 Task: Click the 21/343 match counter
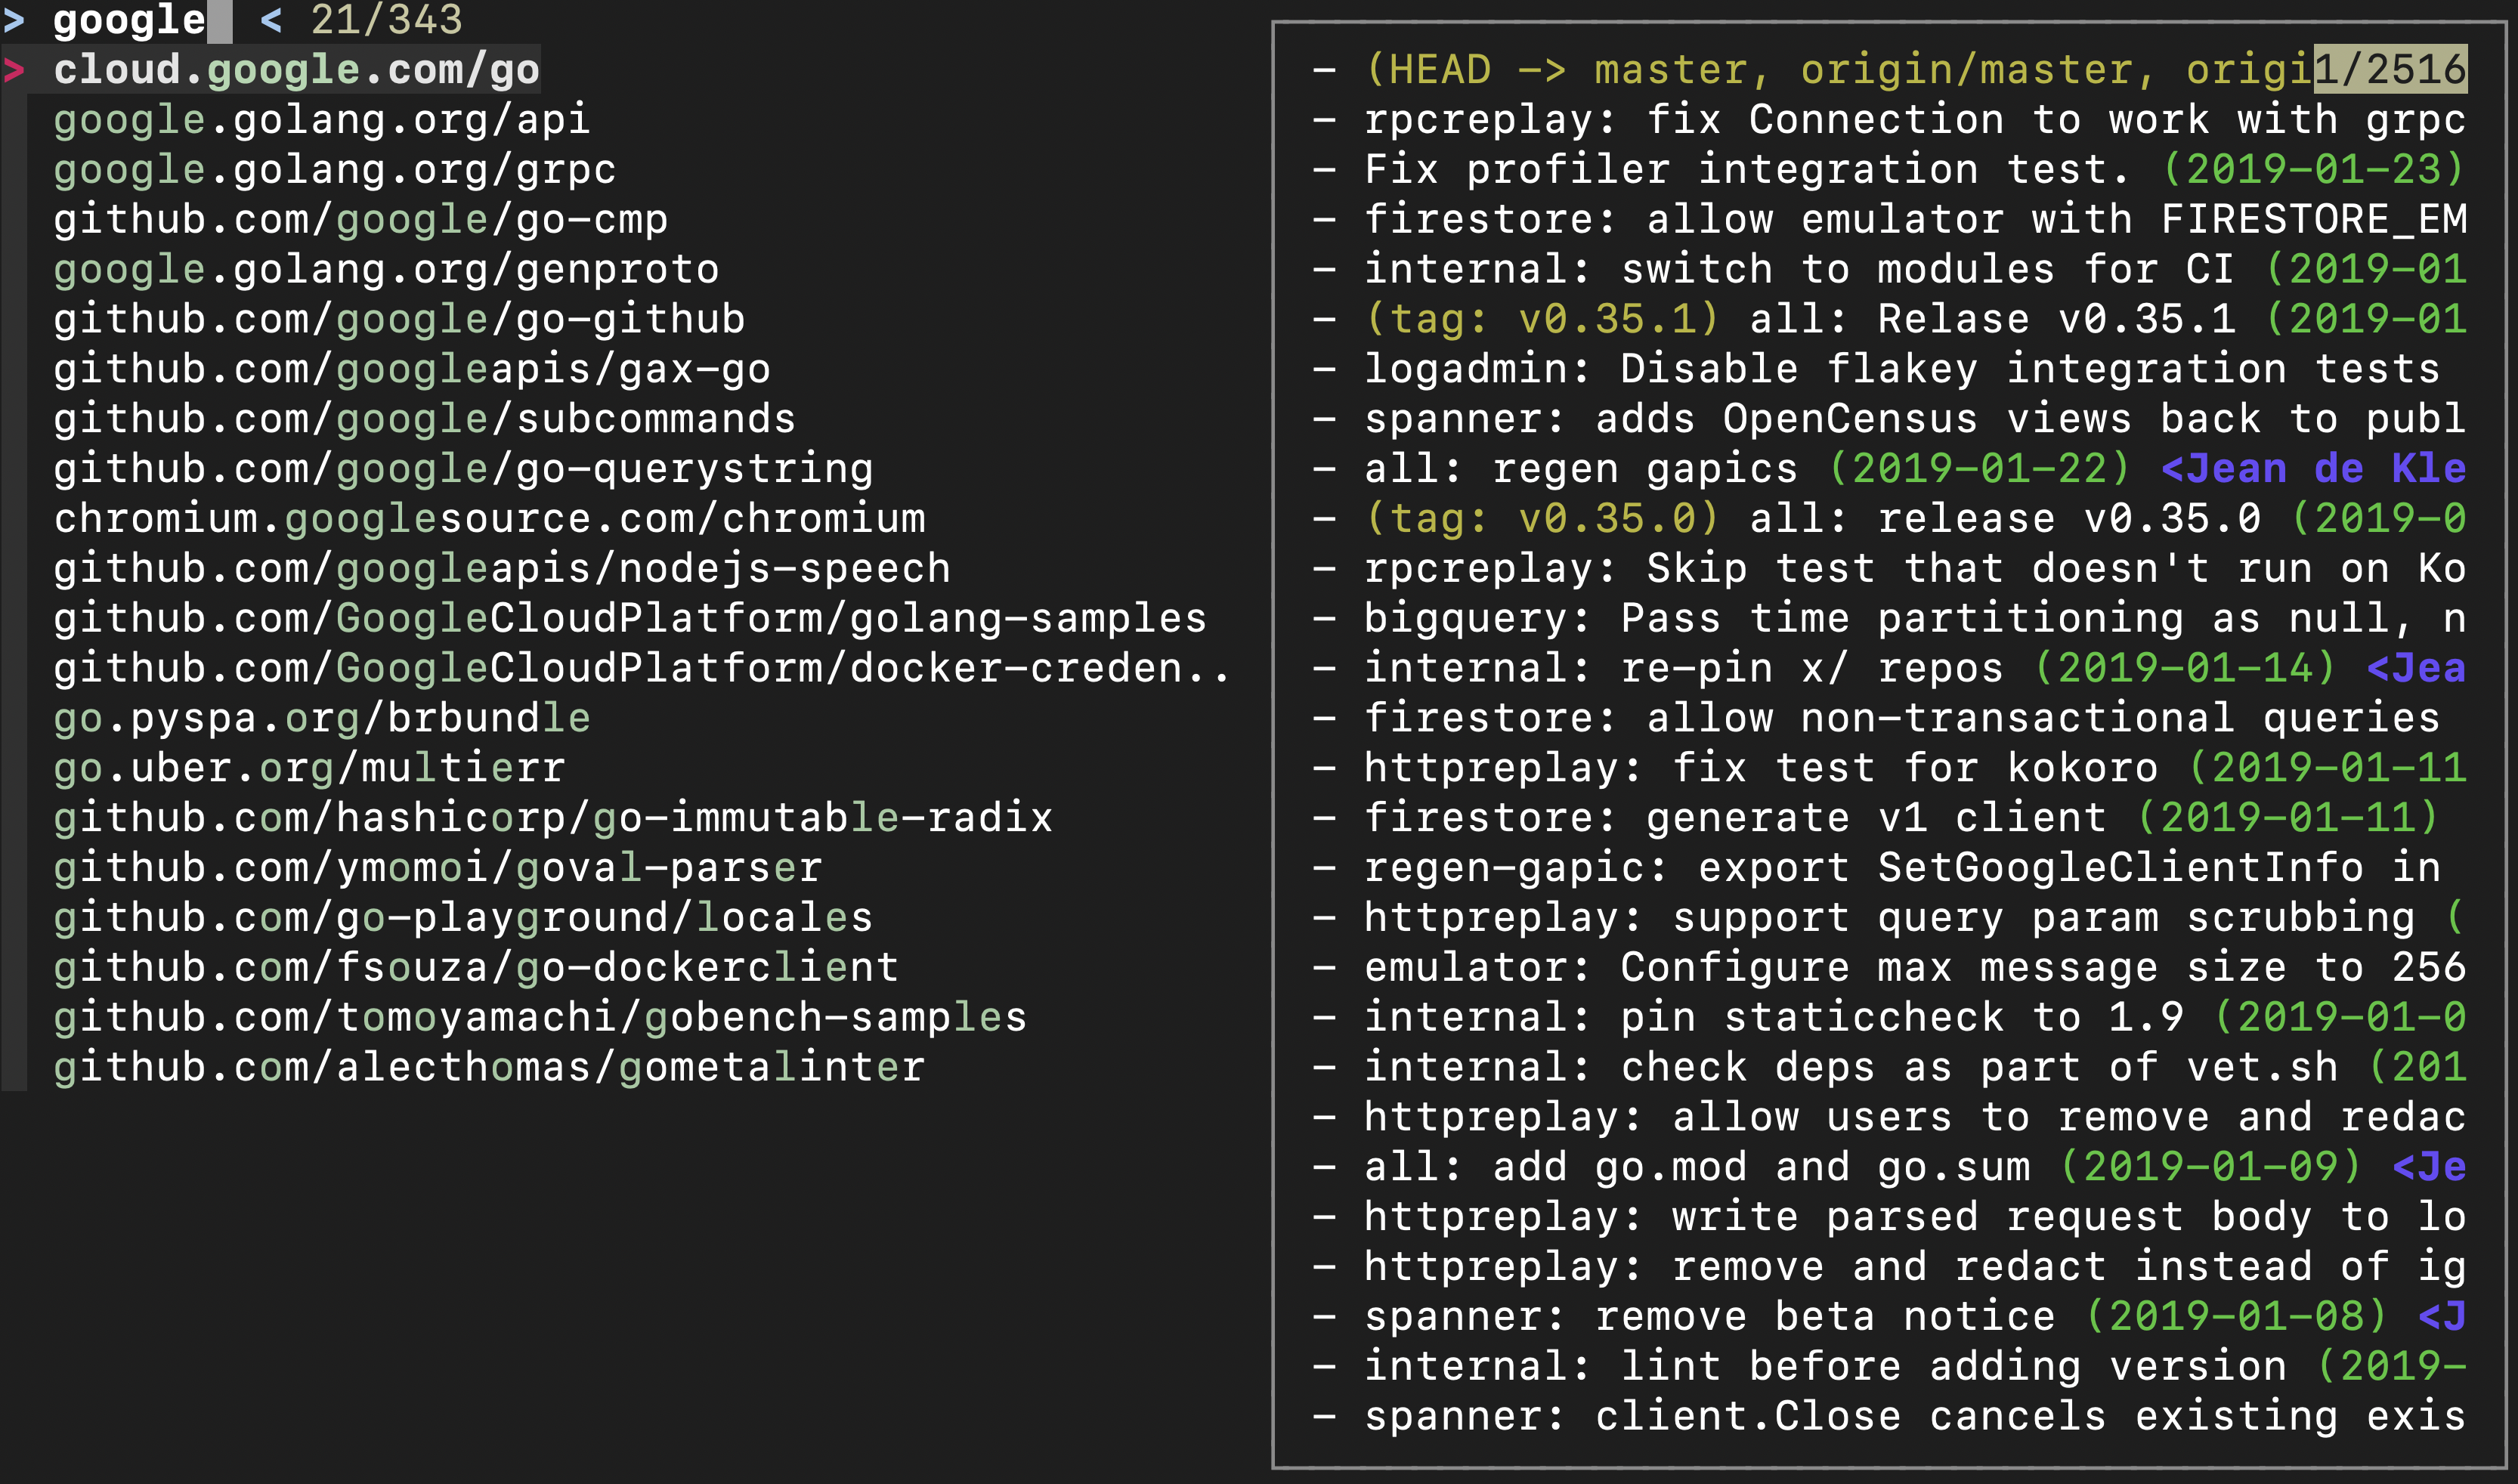[386, 20]
